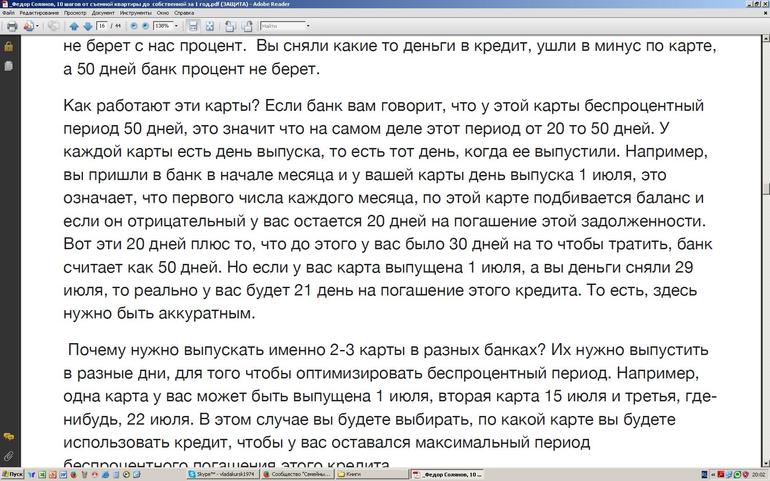Open the Find field dropdown arrow
This screenshot has height=481, width=770.
tap(306, 26)
